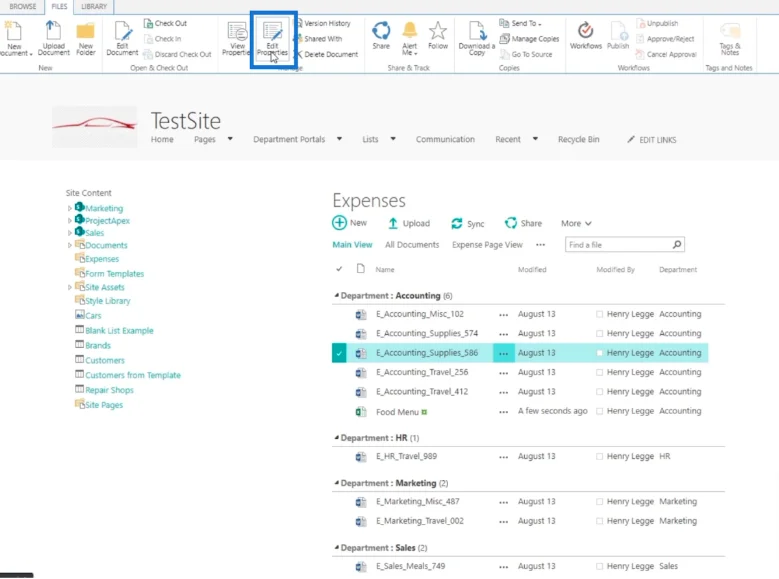Follow the document with star icon

click(438, 35)
